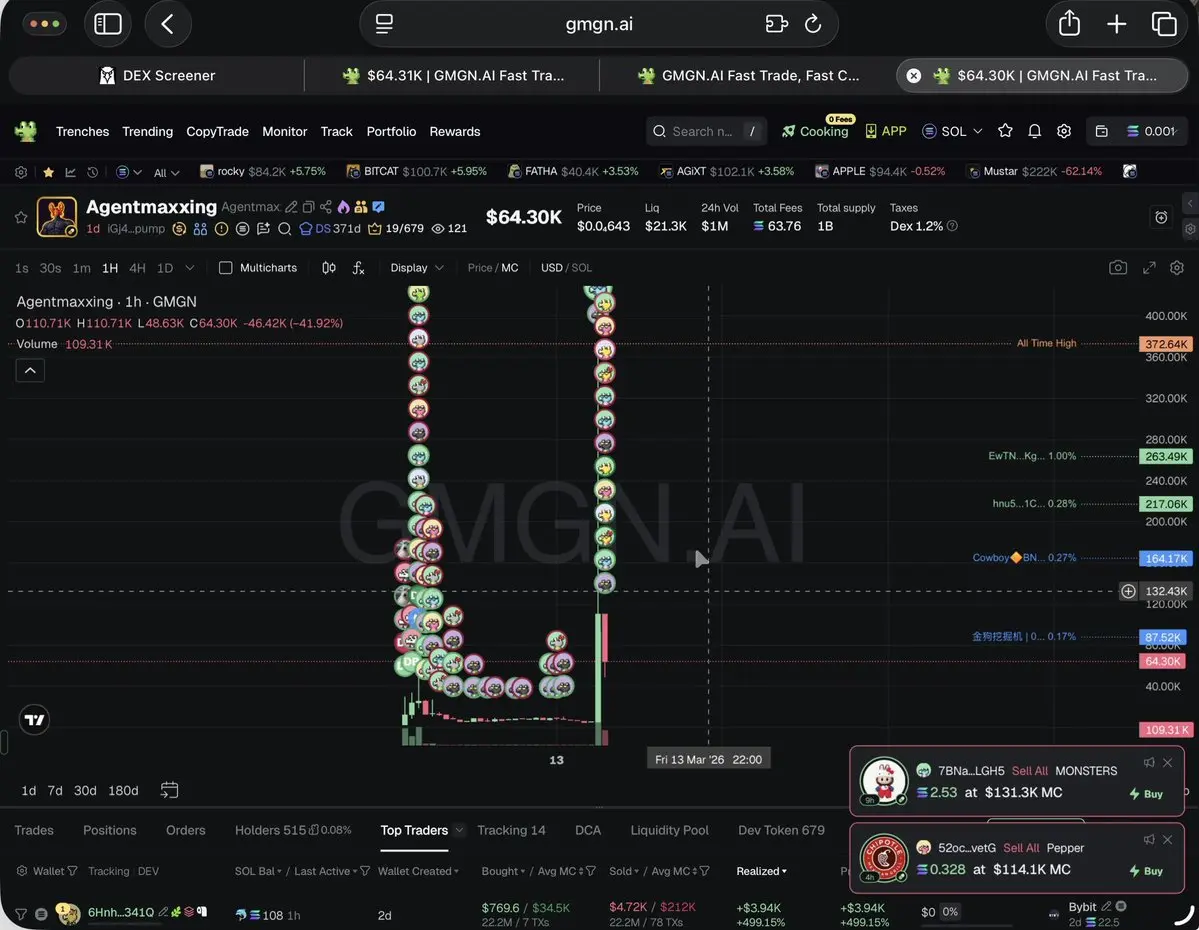
Task: Click the TradingView logo on the chart
Action: (x=34, y=720)
